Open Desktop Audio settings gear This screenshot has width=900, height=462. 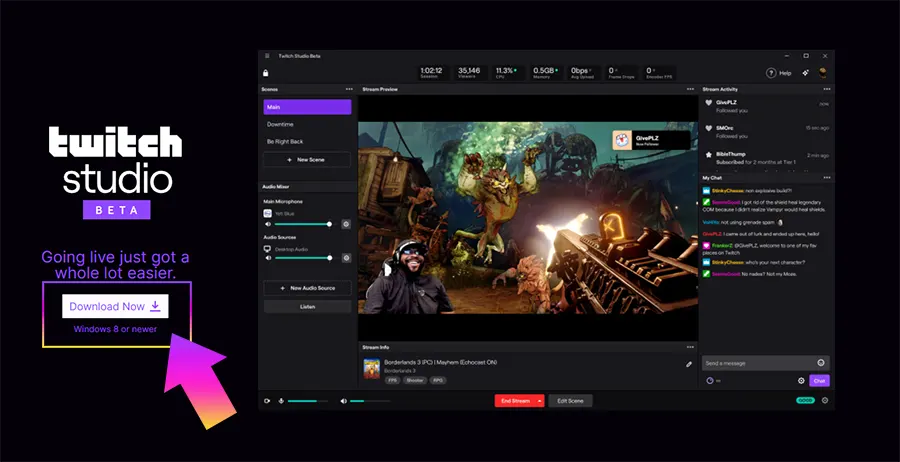click(x=346, y=258)
